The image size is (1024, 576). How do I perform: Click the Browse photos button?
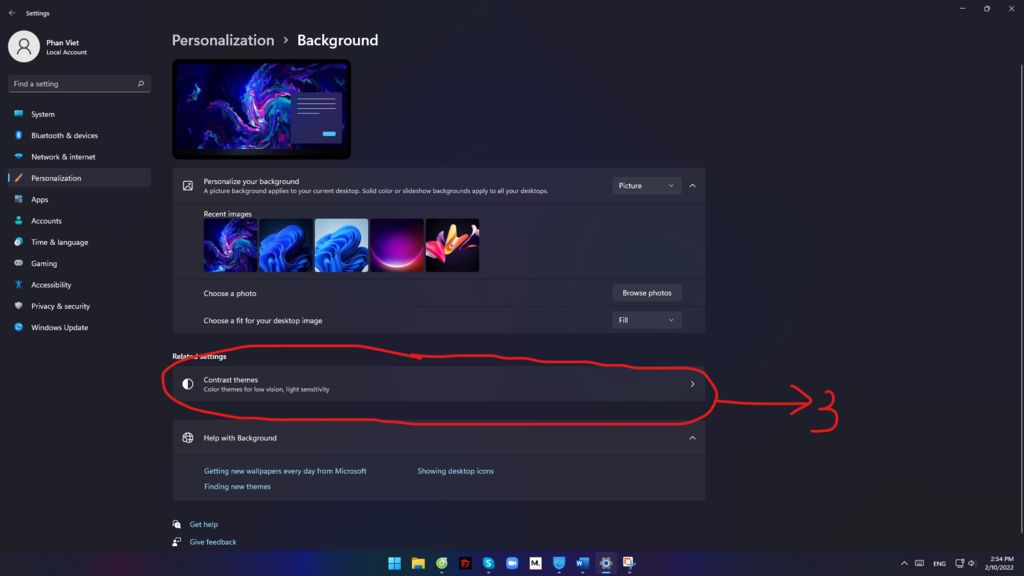[x=647, y=293]
